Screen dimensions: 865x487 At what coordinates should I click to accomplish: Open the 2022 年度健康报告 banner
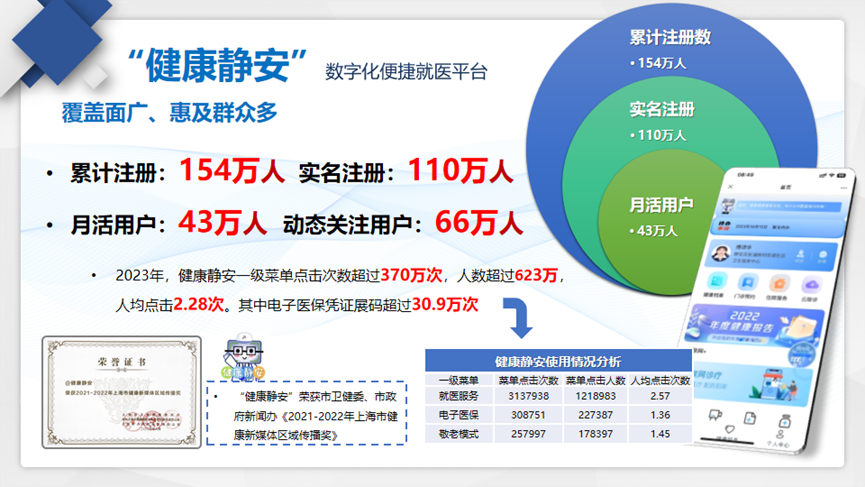pos(753,325)
